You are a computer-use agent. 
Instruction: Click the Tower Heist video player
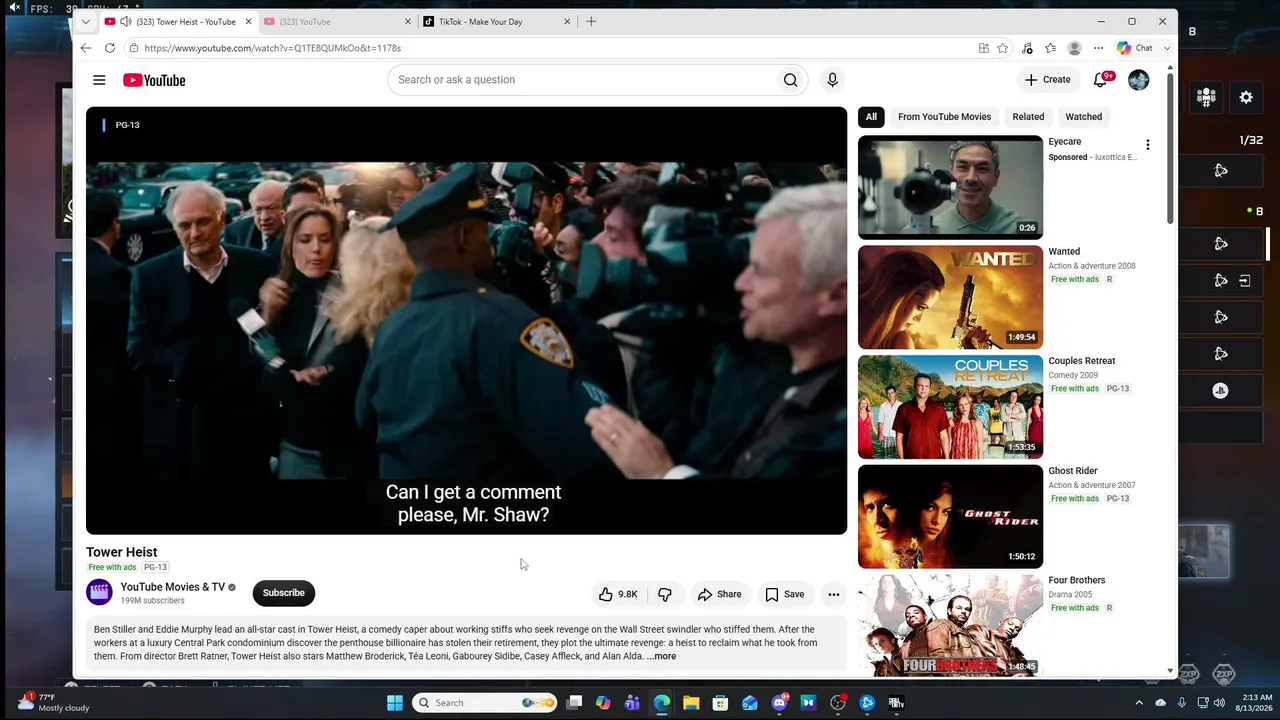[x=466, y=321]
